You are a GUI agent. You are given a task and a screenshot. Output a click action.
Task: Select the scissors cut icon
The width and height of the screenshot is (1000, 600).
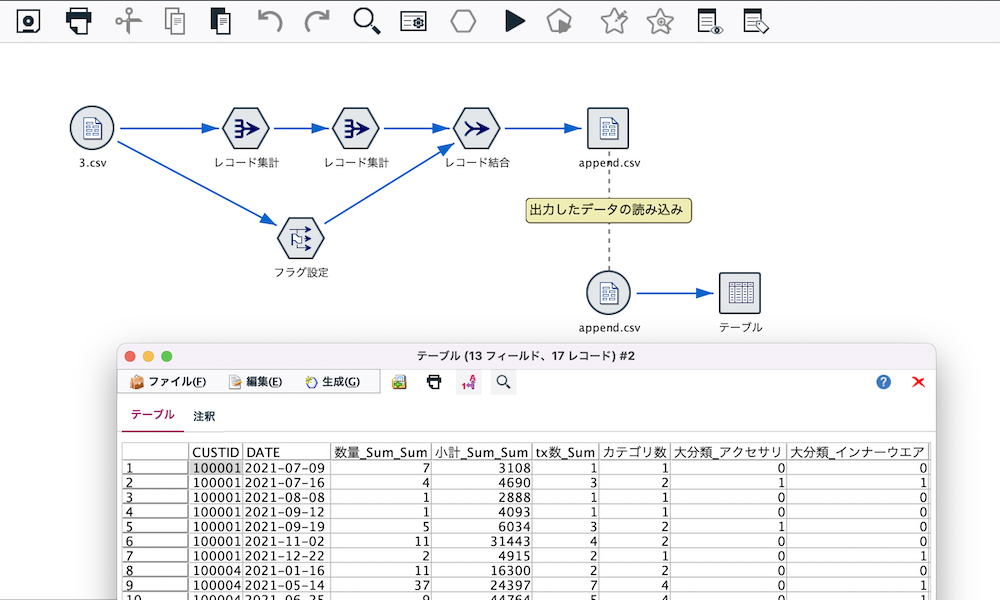(x=126, y=20)
